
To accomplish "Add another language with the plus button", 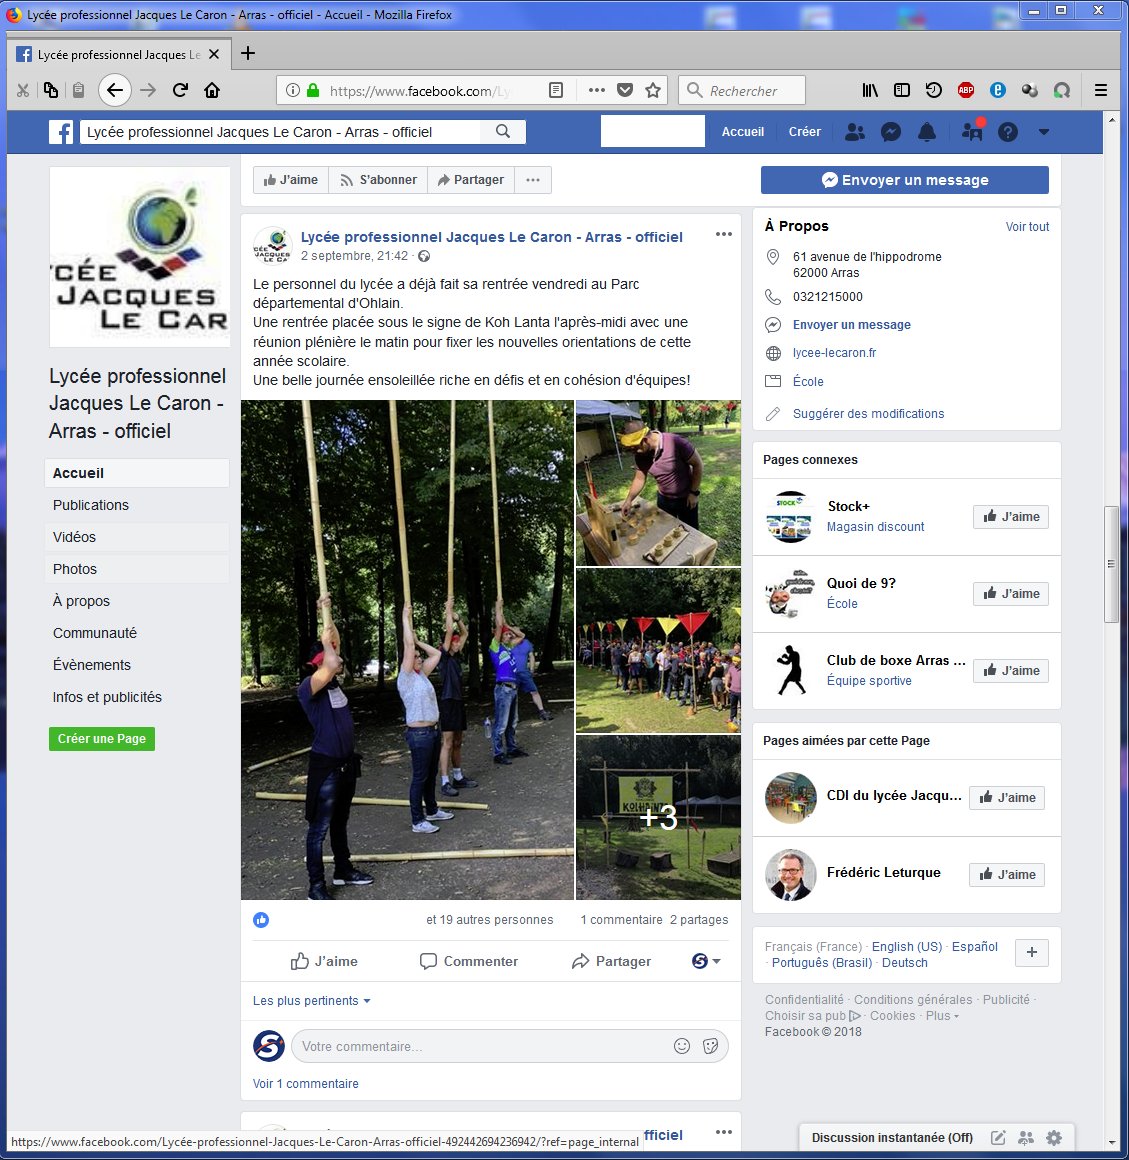I will pos(1032,952).
